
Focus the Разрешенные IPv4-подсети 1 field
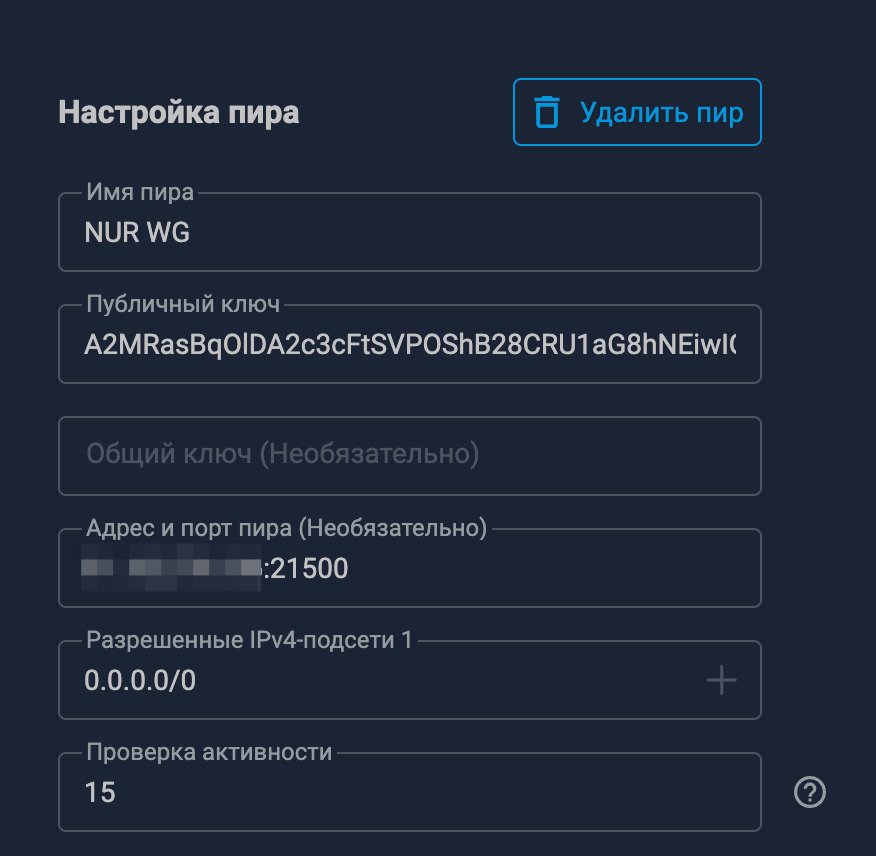[410, 680]
